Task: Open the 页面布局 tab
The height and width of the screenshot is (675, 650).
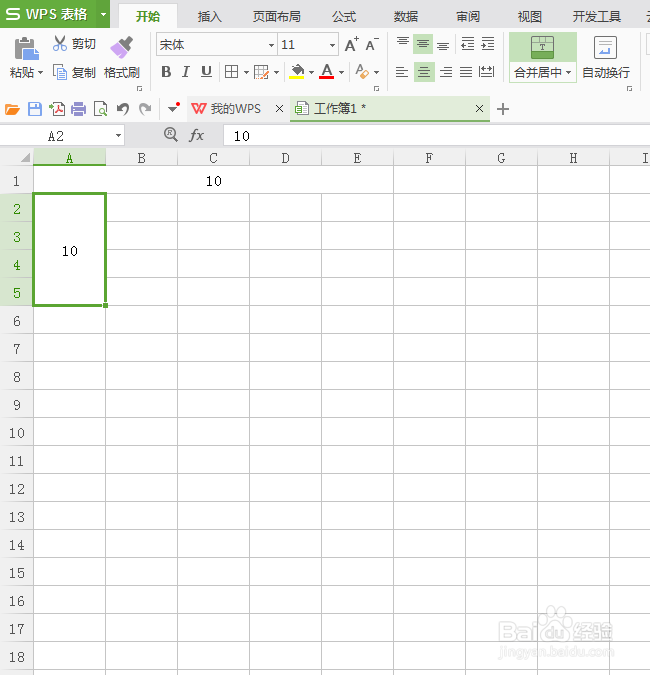Action: pyautogui.click(x=277, y=16)
